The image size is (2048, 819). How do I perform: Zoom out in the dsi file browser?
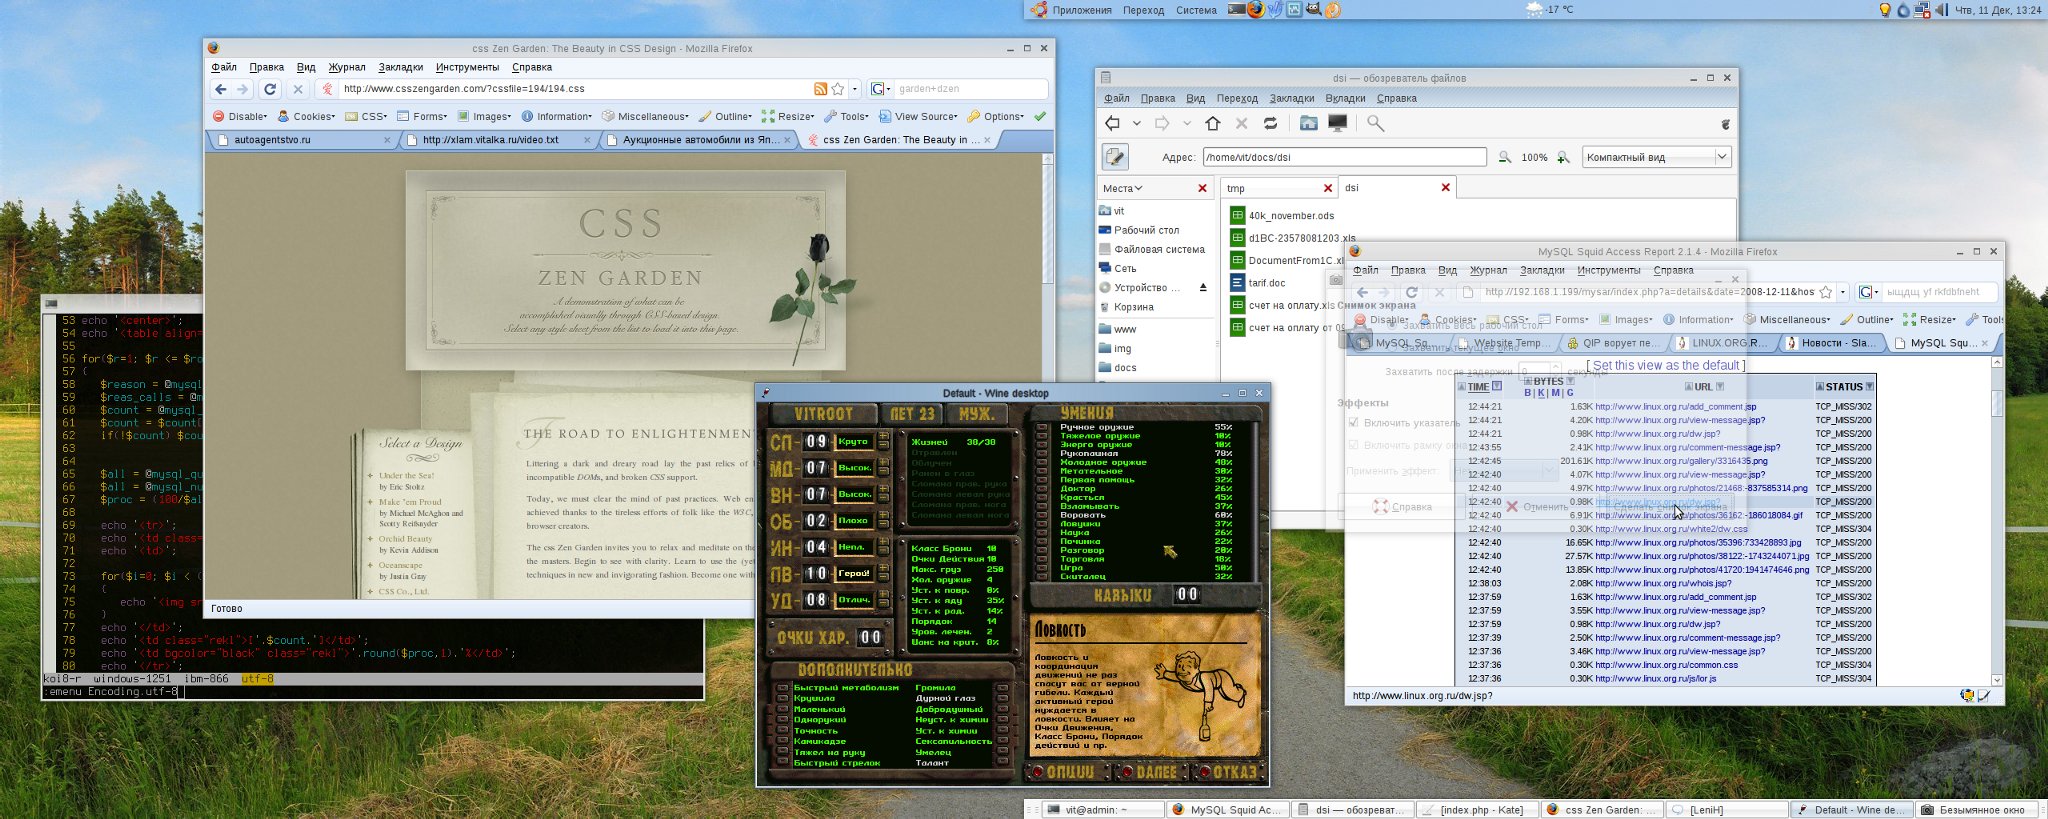(1504, 157)
